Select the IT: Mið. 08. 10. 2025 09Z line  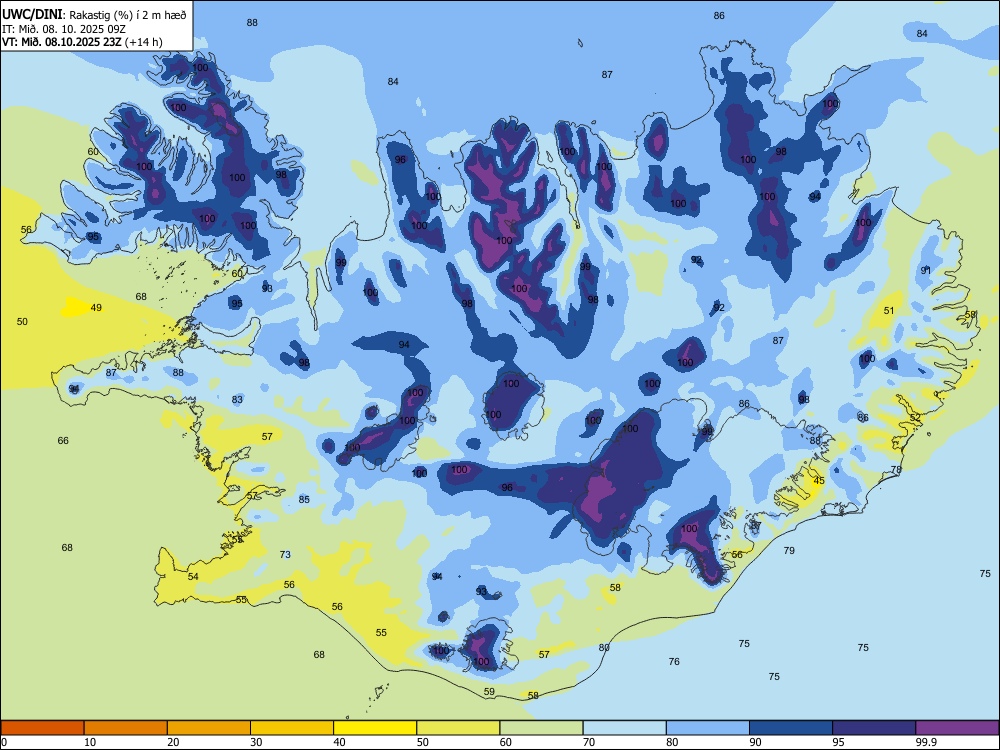(x=65, y=29)
